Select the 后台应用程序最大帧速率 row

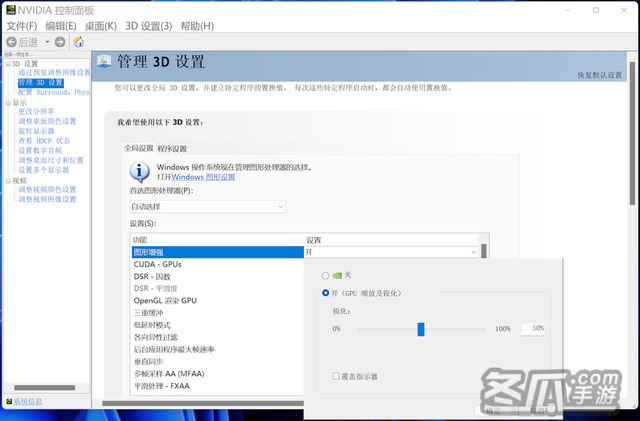218,350
